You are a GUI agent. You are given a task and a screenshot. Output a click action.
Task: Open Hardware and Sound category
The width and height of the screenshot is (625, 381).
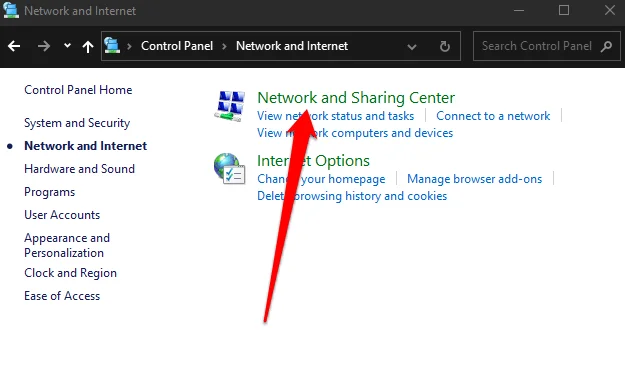[x=79, y=169]
